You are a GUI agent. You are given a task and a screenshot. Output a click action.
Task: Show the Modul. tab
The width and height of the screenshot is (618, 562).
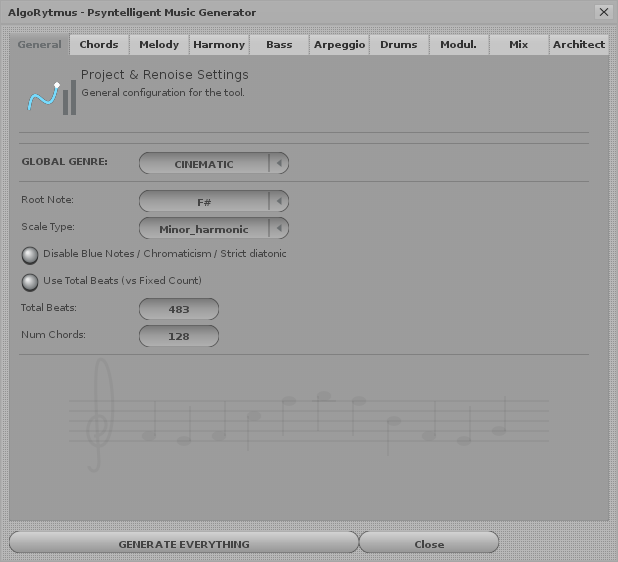pyautogui.click(x=459, y=45)
